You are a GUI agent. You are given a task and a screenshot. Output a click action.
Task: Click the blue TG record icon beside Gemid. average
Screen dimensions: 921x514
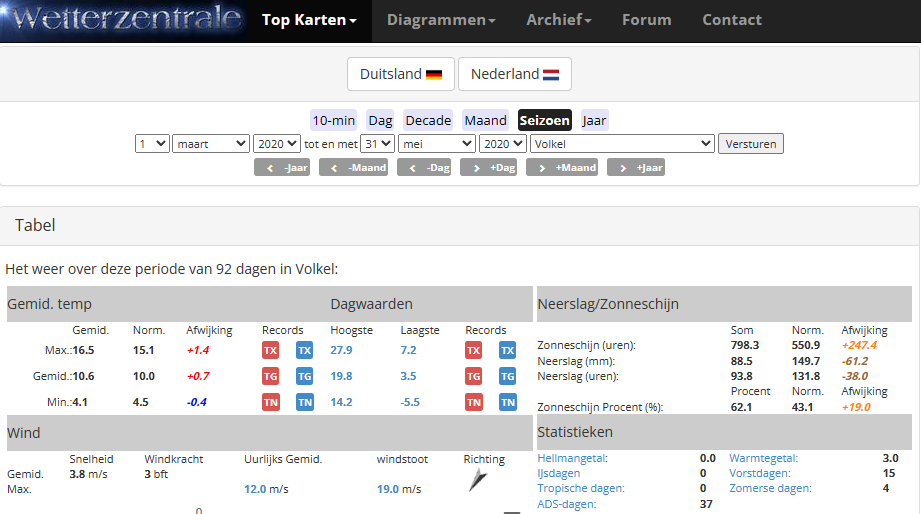click(x=304, y=377)
